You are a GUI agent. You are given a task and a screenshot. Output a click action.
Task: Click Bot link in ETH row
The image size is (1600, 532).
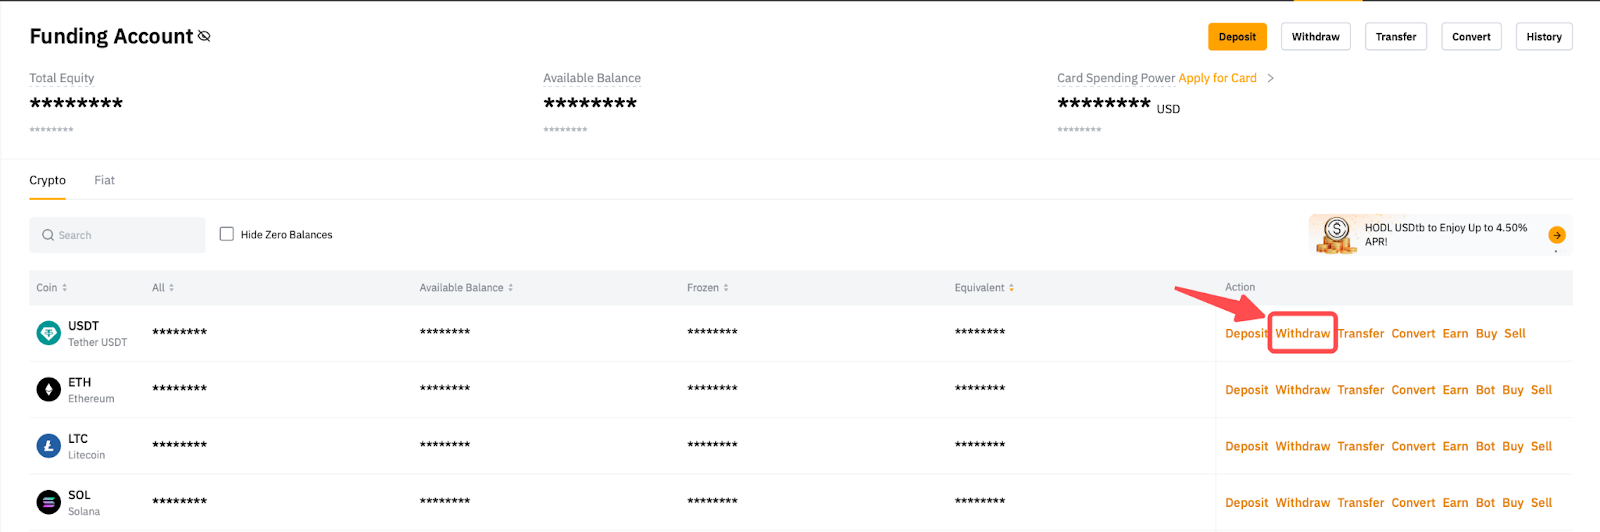coord(1485,390)
